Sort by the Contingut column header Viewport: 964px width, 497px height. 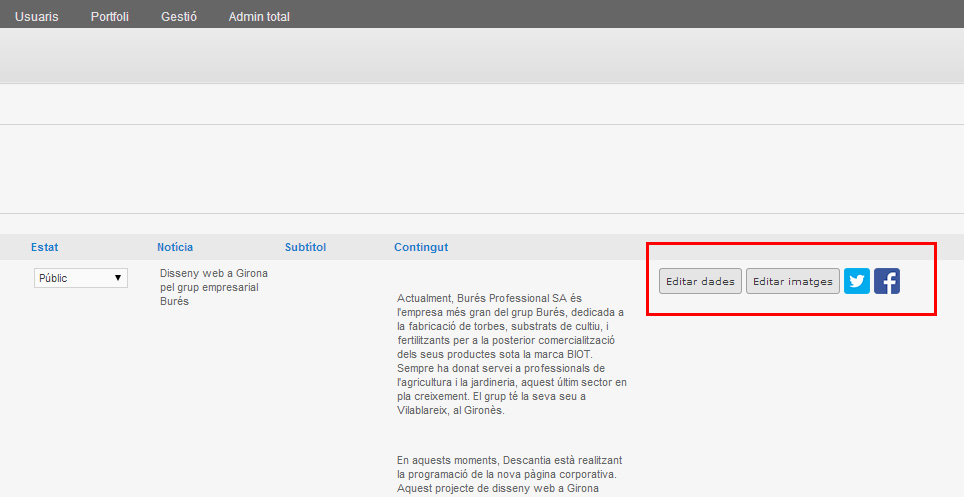(x=421, y=247)
